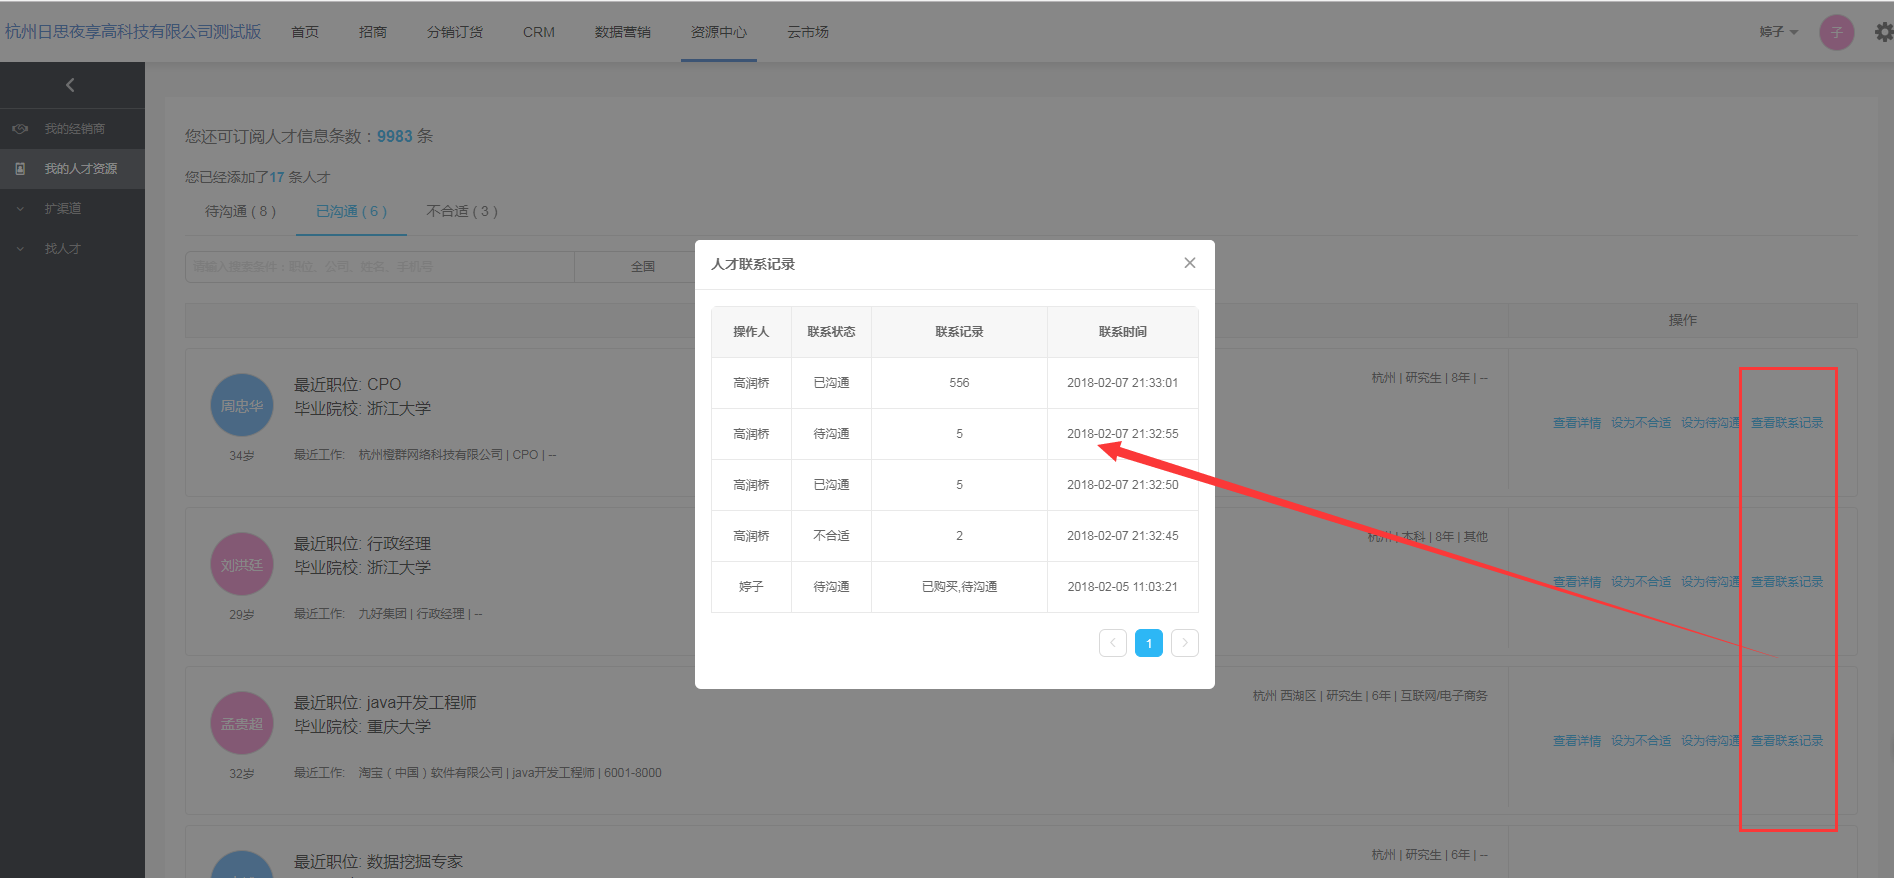Select page 1 in pagination
This screenshot has width=1894, height=878.
(x=1148, y=643)
